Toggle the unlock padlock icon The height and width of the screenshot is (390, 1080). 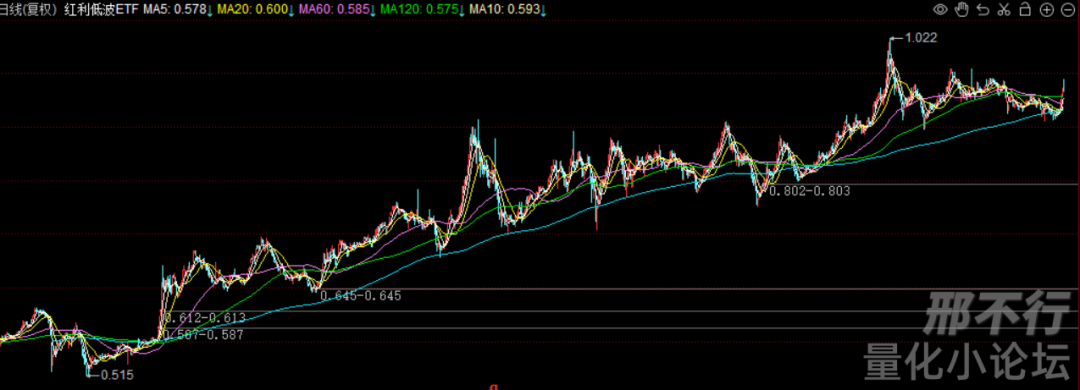pyautogui.click(x=1025, y=10)
